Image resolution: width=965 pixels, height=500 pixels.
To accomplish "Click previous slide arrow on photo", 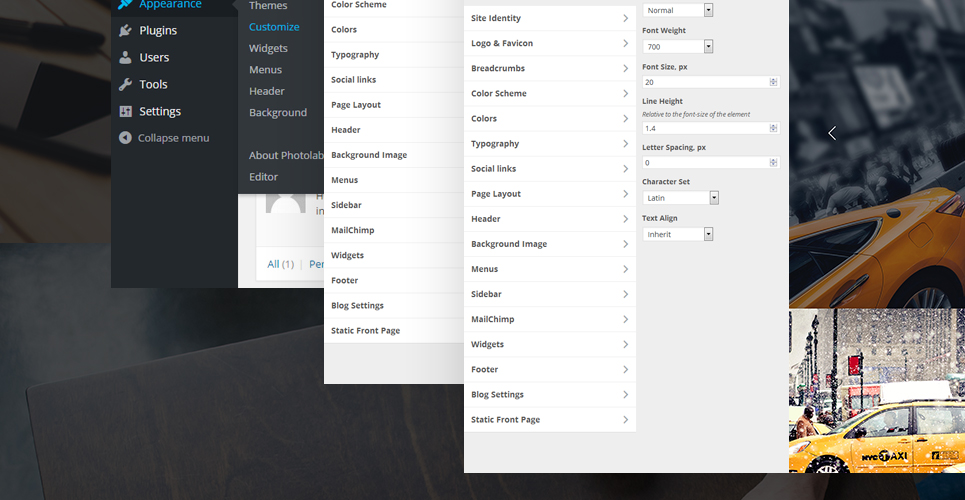I will click(832, 132).
